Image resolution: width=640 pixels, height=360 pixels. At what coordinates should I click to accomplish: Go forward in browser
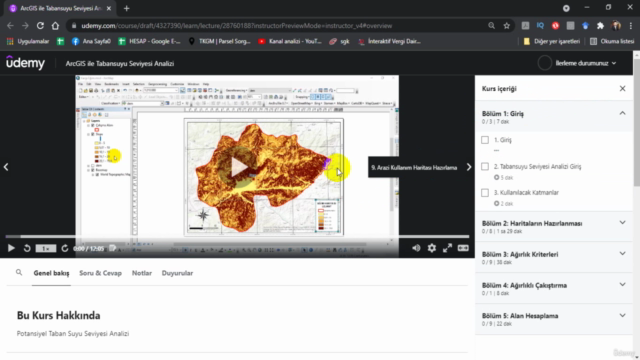click(x=25, y=26)
